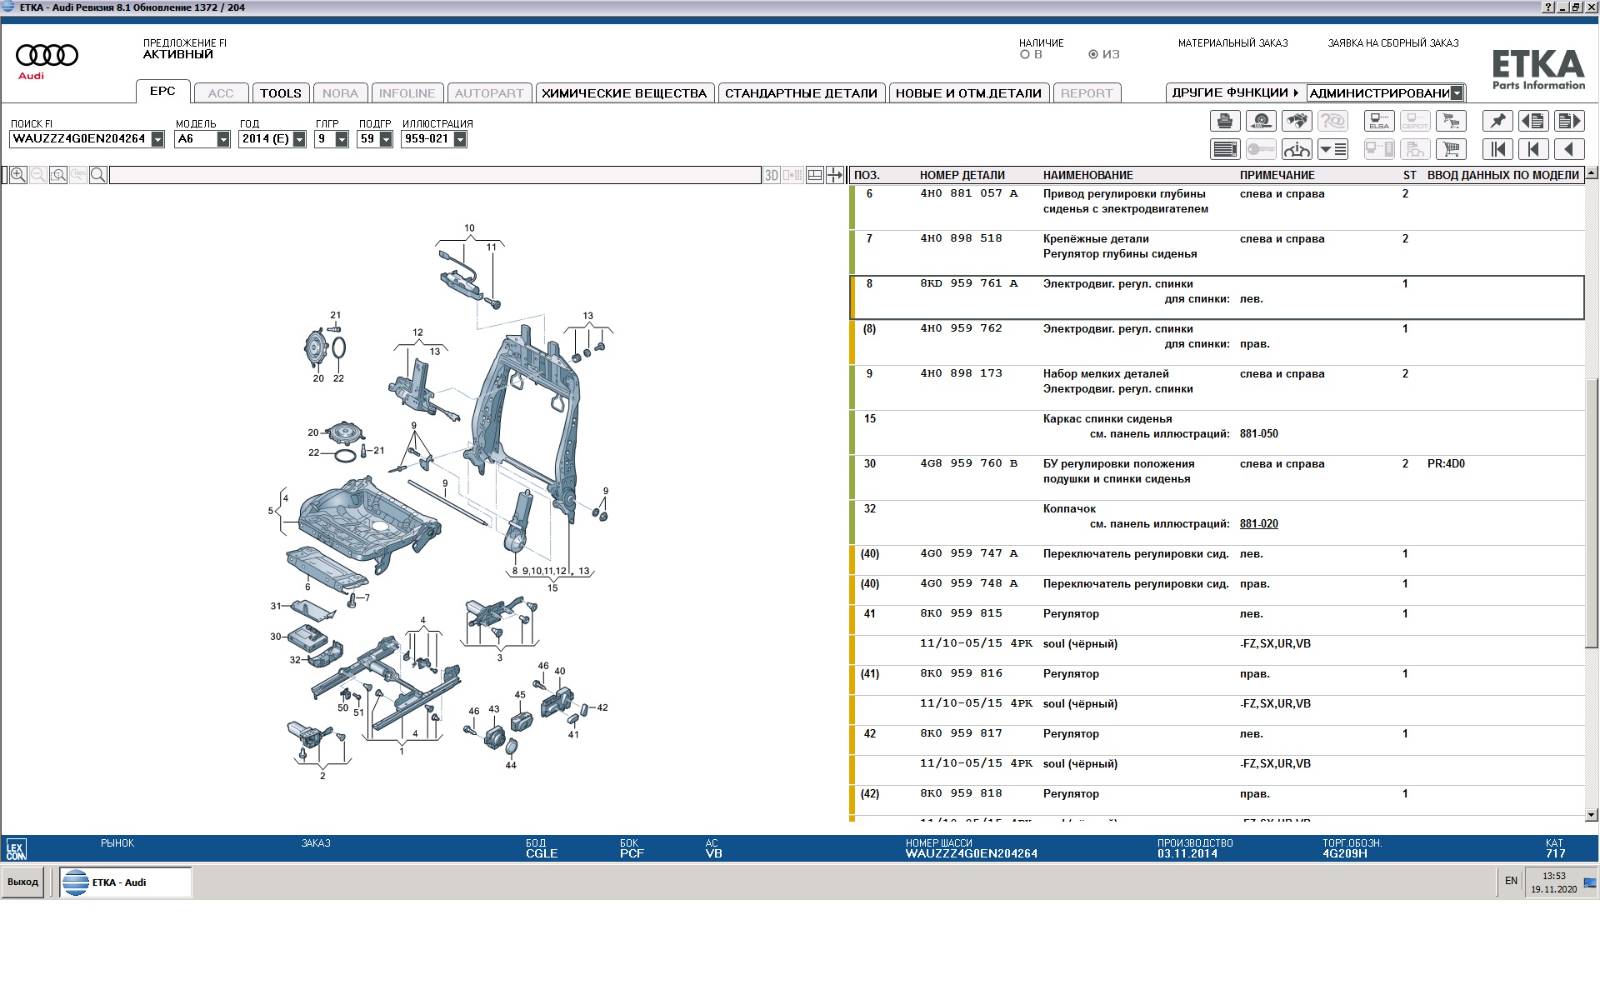Click the МАТЕРИАЛЬНЫЙ ЗАКАЗ link
The image size is (1600, 1000).
pos(1233,43)
